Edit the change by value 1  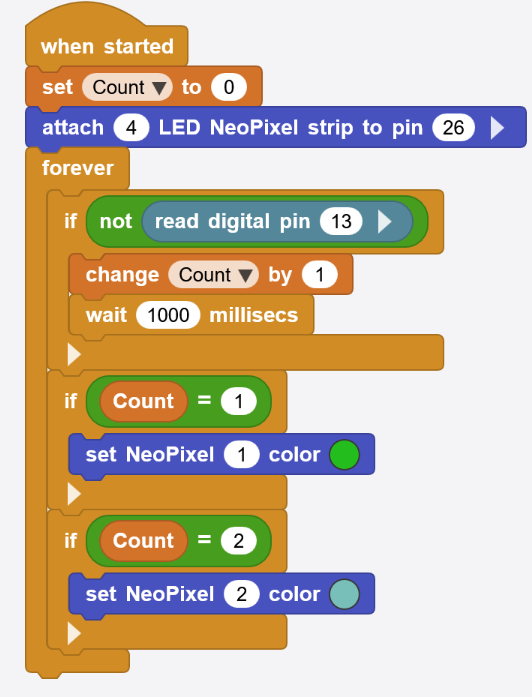point(320,275)
